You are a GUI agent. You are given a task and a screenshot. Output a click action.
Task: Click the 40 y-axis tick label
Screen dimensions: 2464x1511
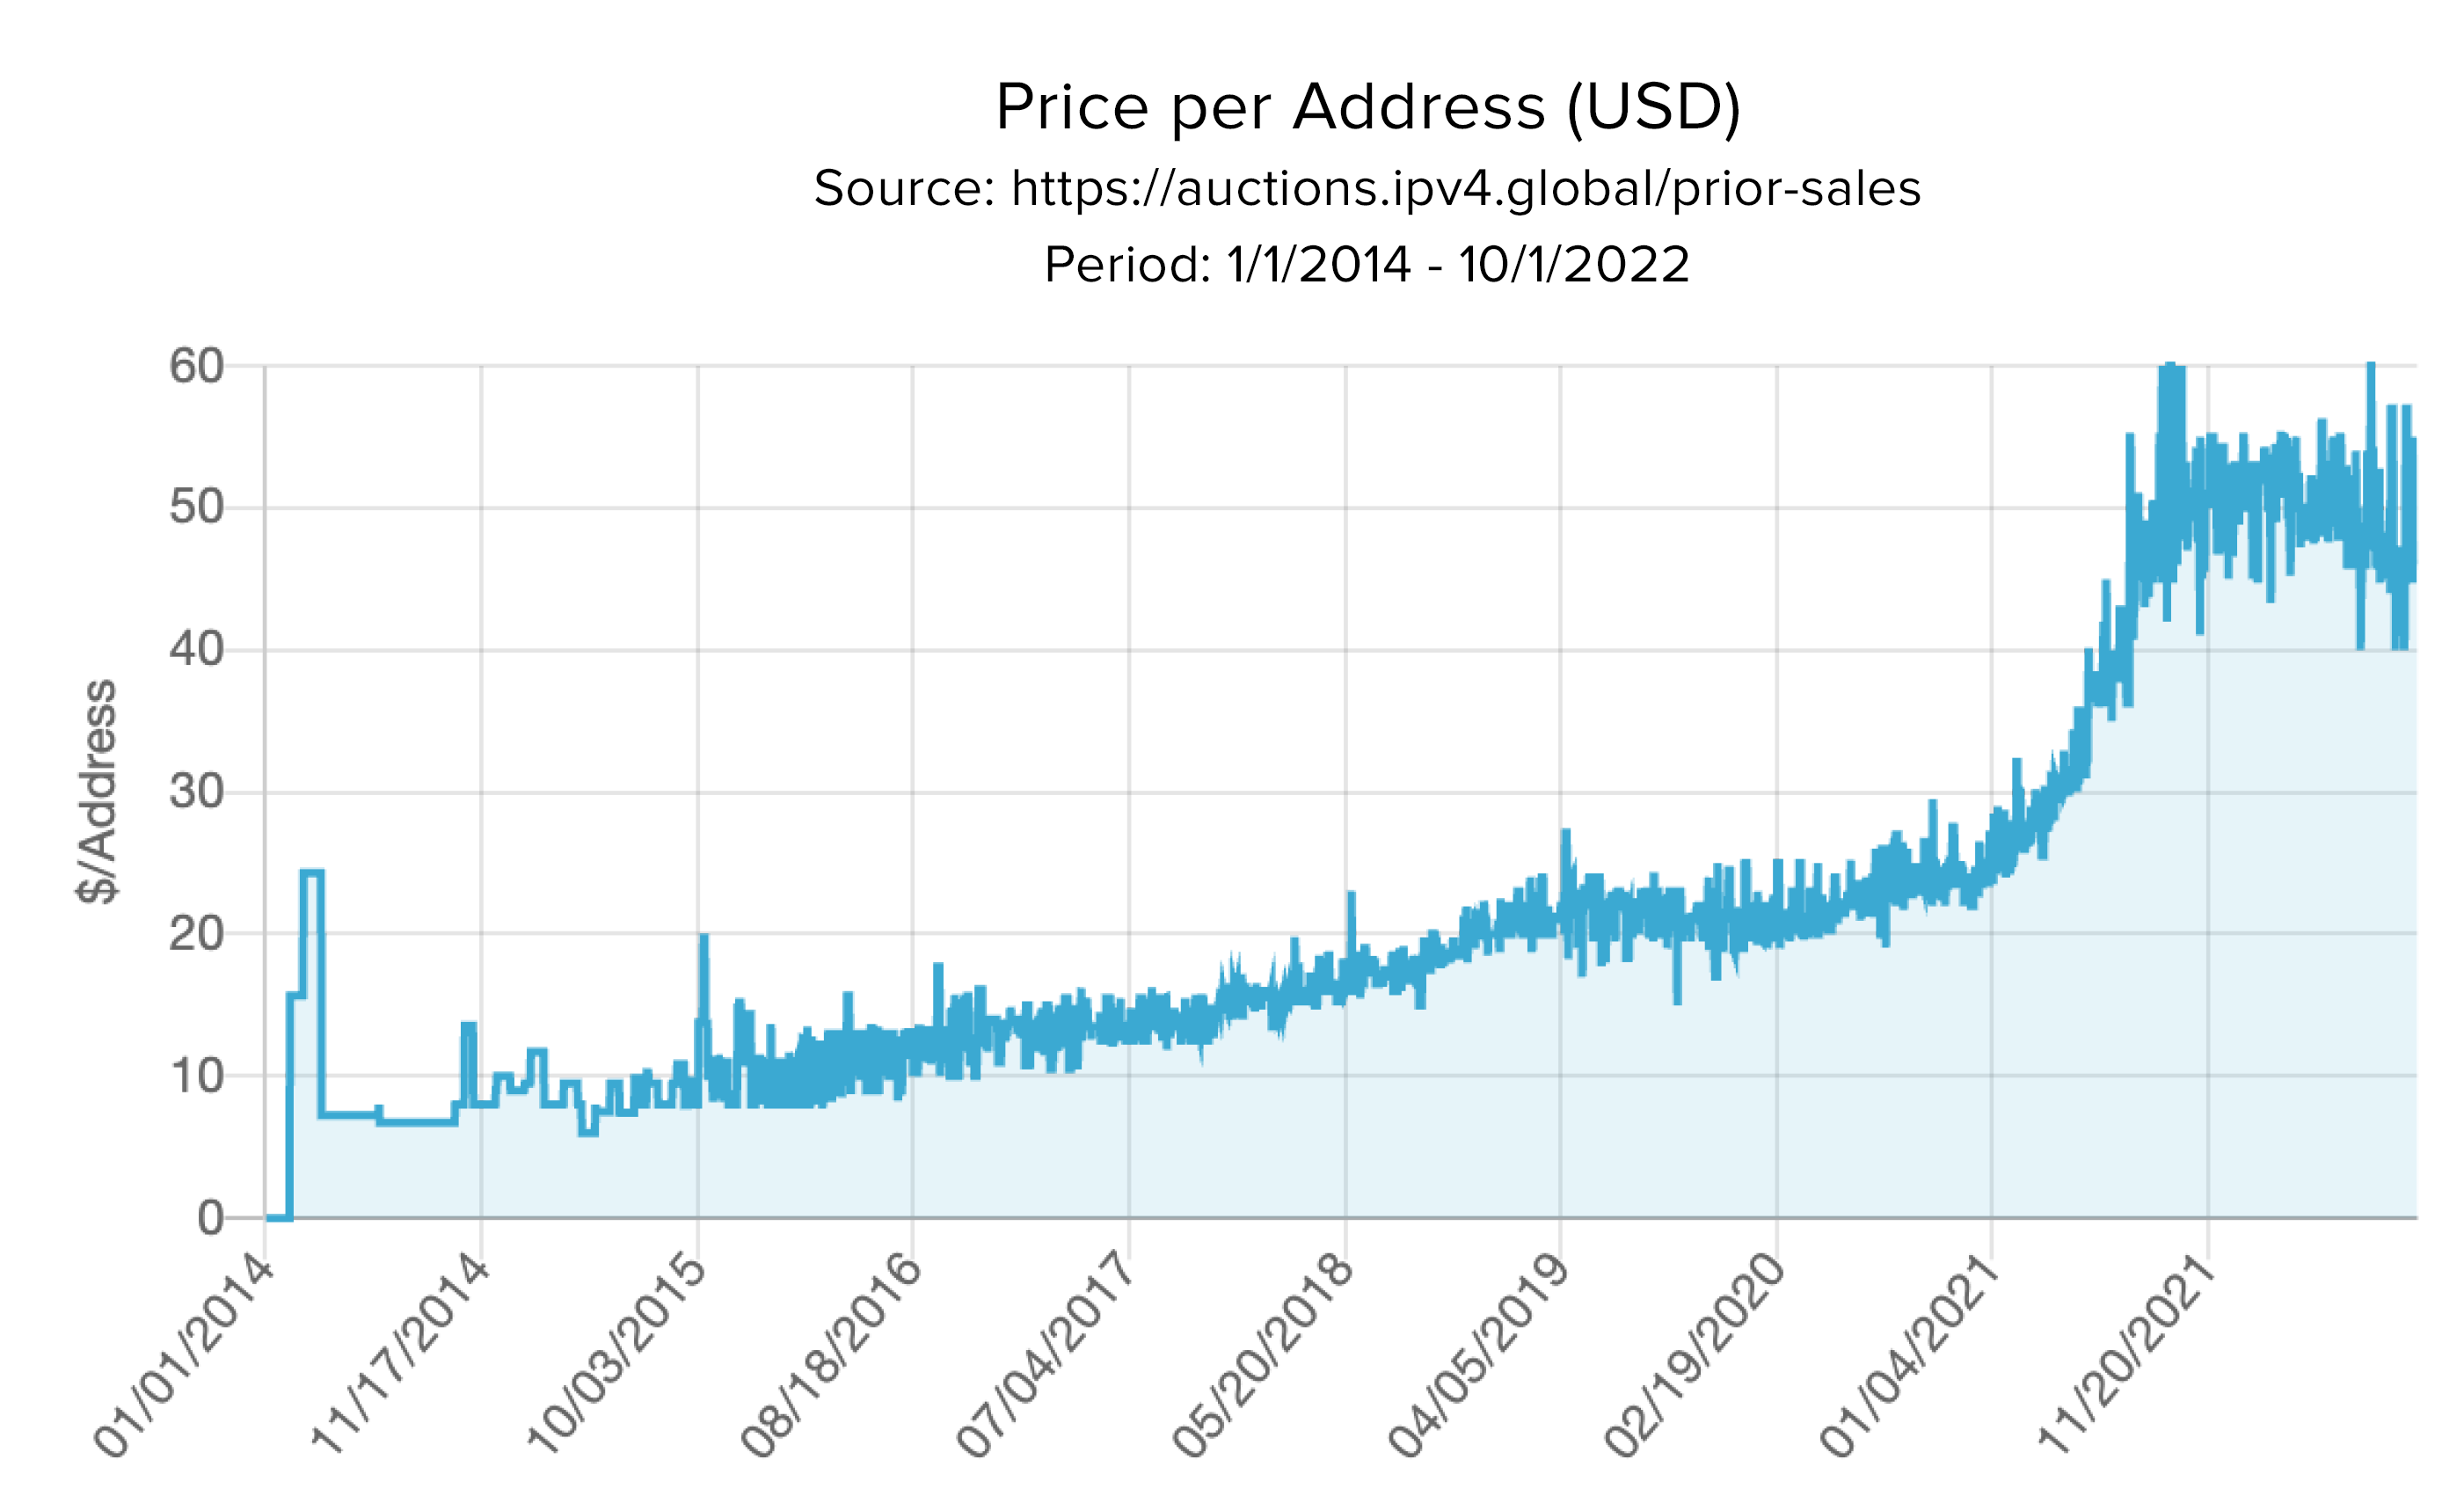196,650
